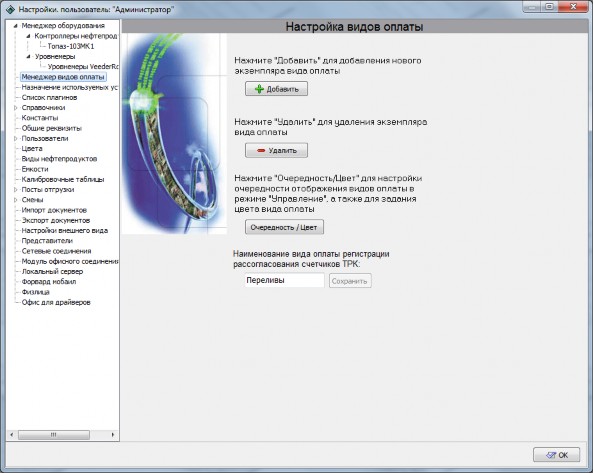This screenshot has width=593, height=473.
Task: Click the Сохранить button
Action: [x=350, y=281]
